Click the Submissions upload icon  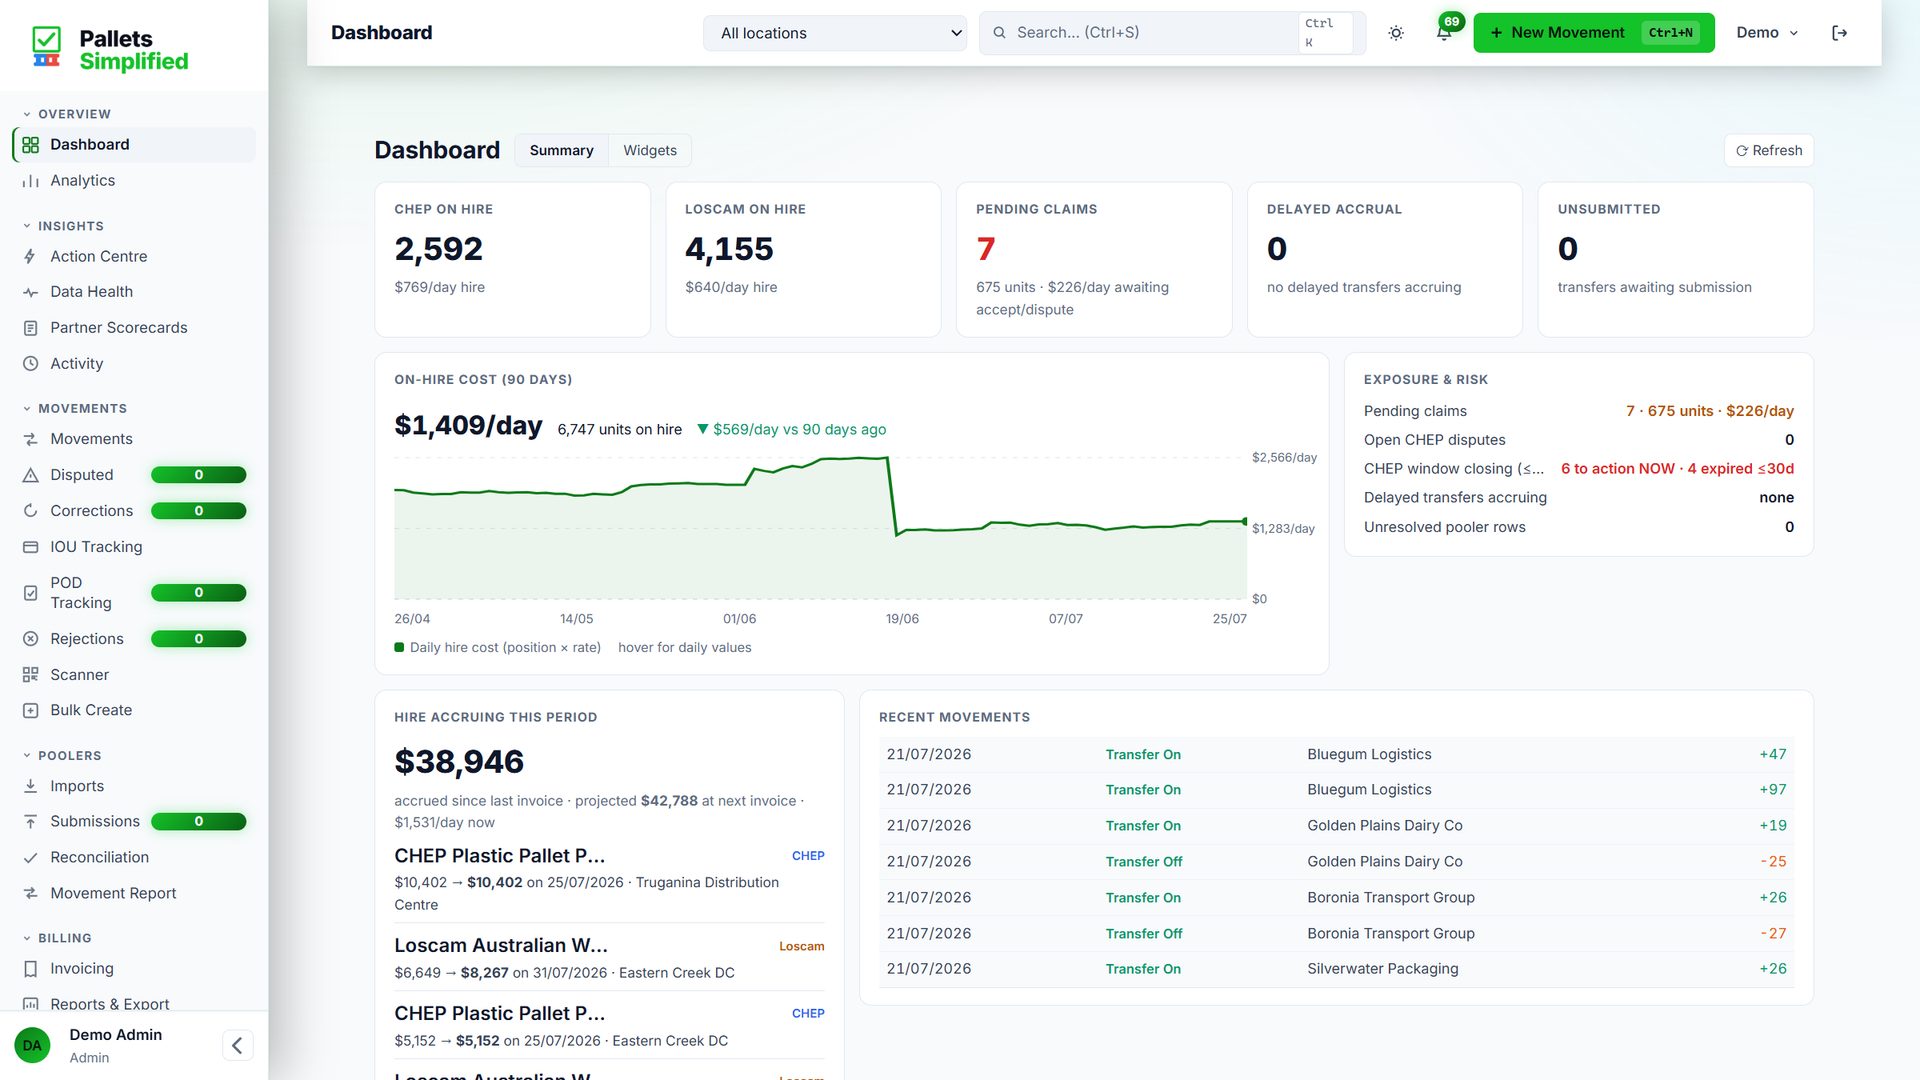pyautogui.click(x=30, y=822)
